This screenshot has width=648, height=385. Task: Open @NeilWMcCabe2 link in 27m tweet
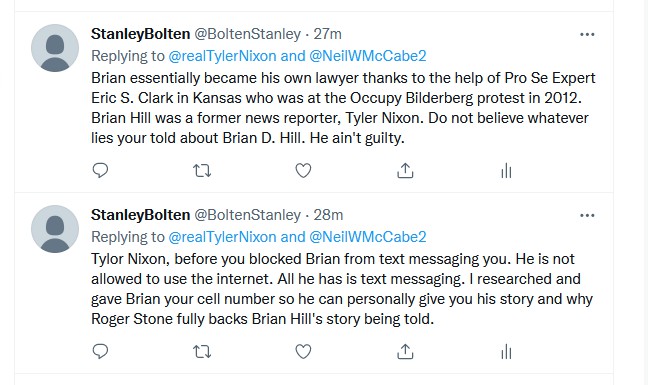point(368,56)
